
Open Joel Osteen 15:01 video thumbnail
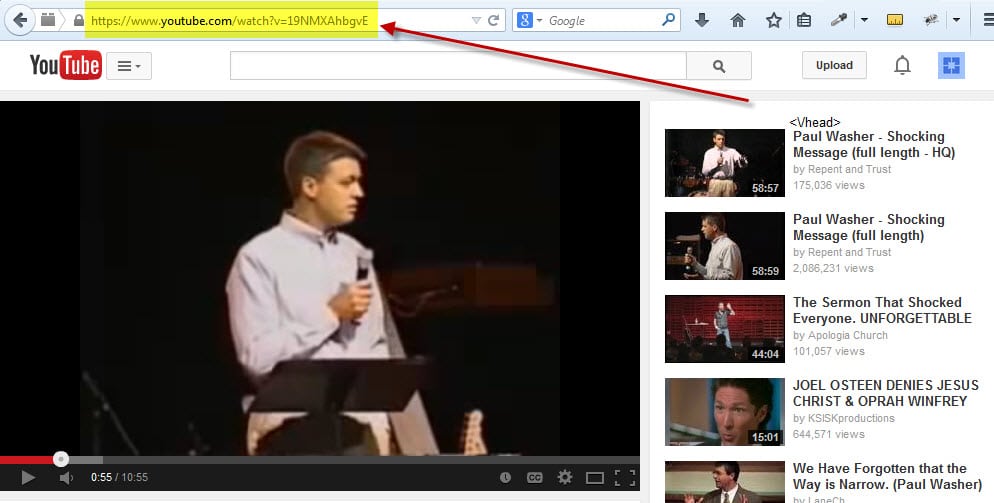pos(725,412)
